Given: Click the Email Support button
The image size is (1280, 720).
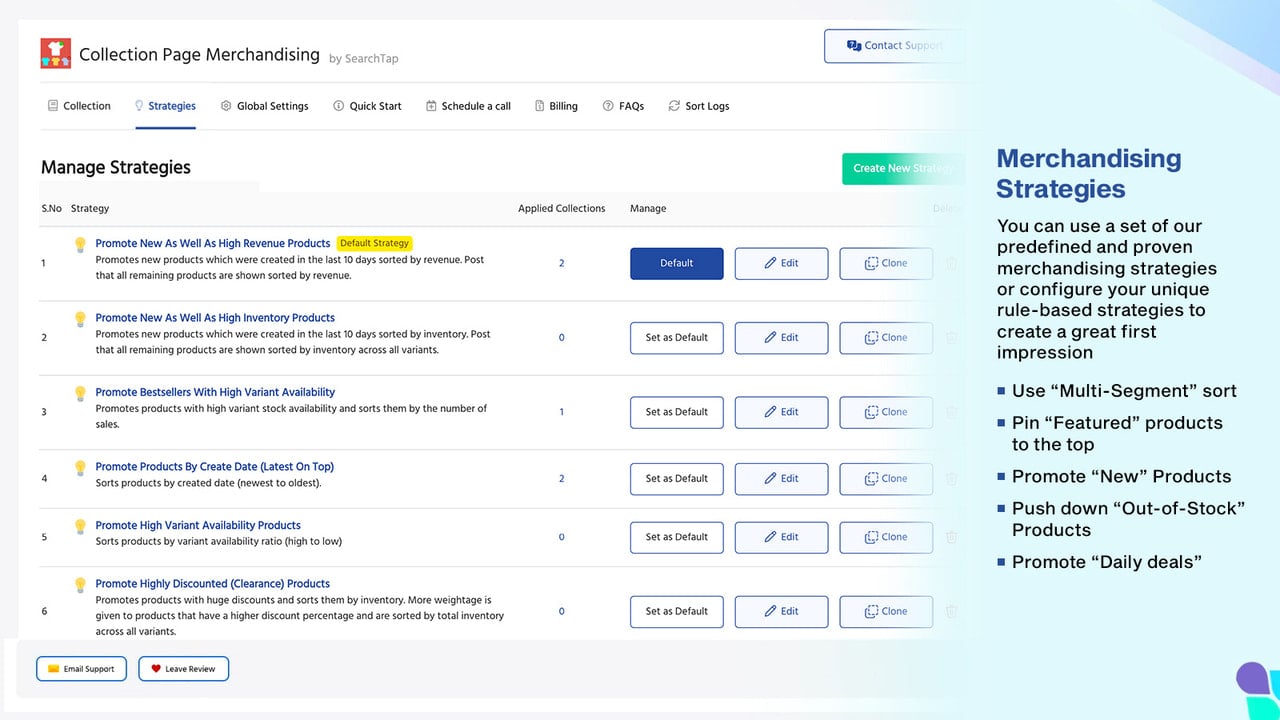Looking at the screenshot, I should point(81,669).
